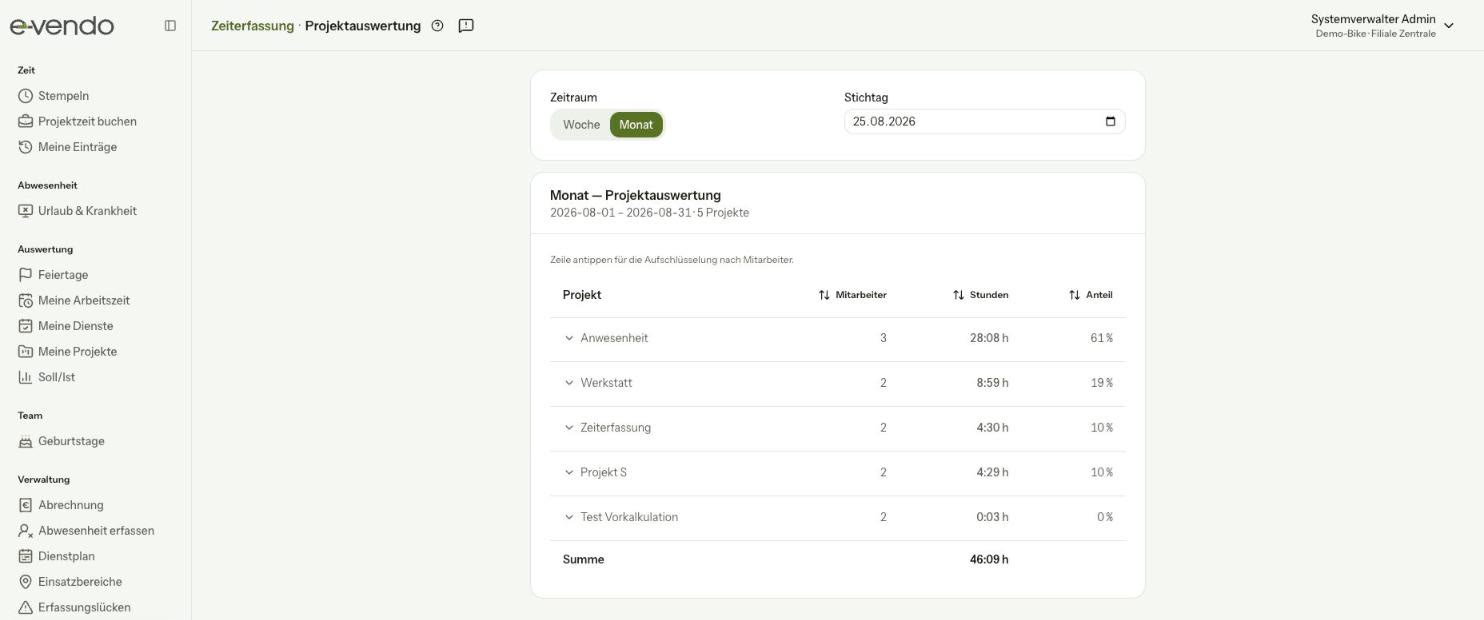This screenshot has height=620, width=1484.
Task: Sort table by Stunden column
Action: pos(980,295)
